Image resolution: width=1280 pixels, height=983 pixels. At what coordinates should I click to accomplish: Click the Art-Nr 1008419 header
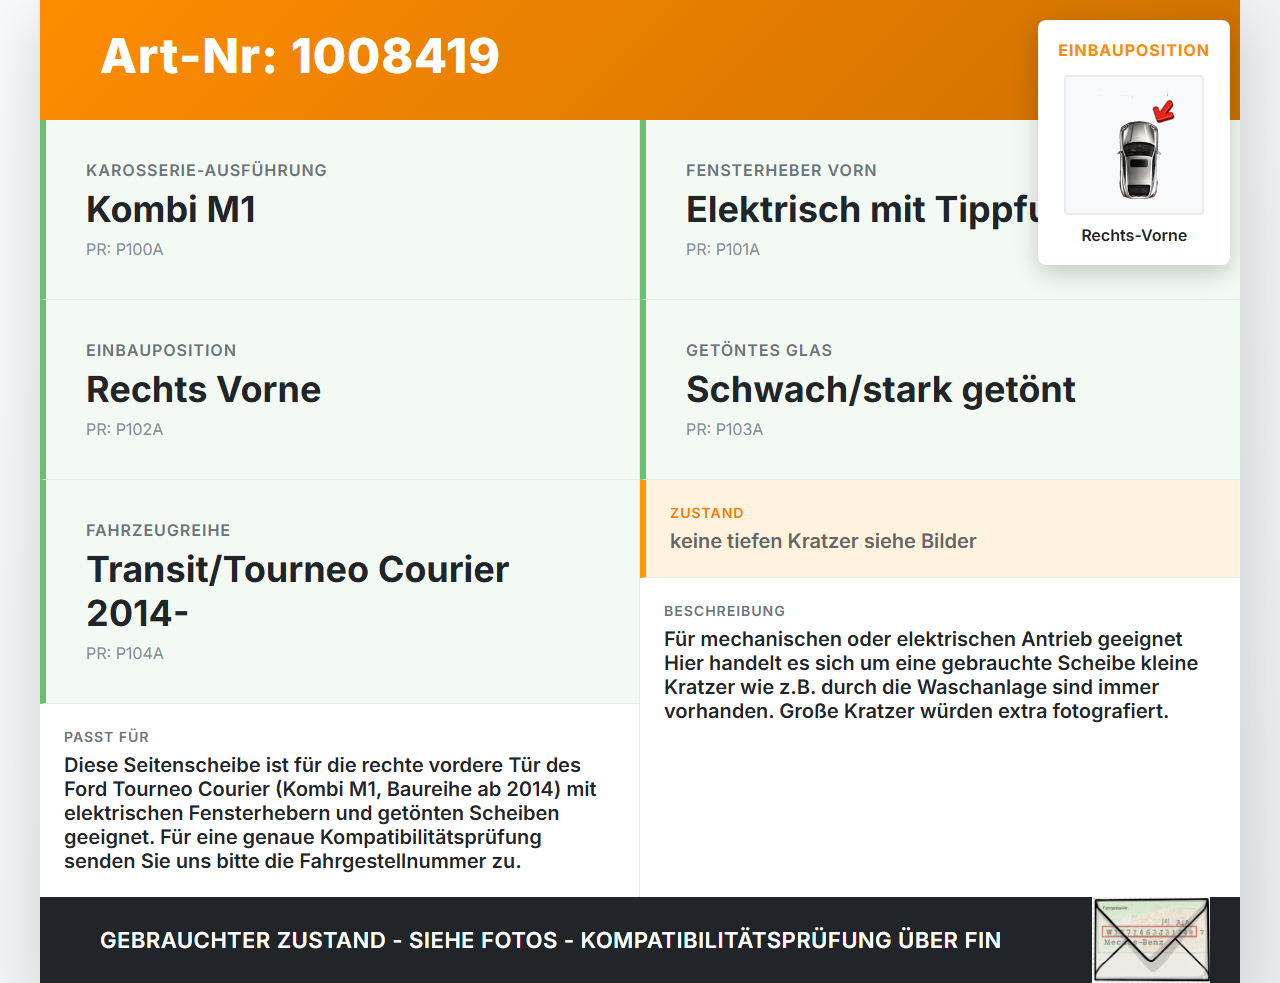299,57
